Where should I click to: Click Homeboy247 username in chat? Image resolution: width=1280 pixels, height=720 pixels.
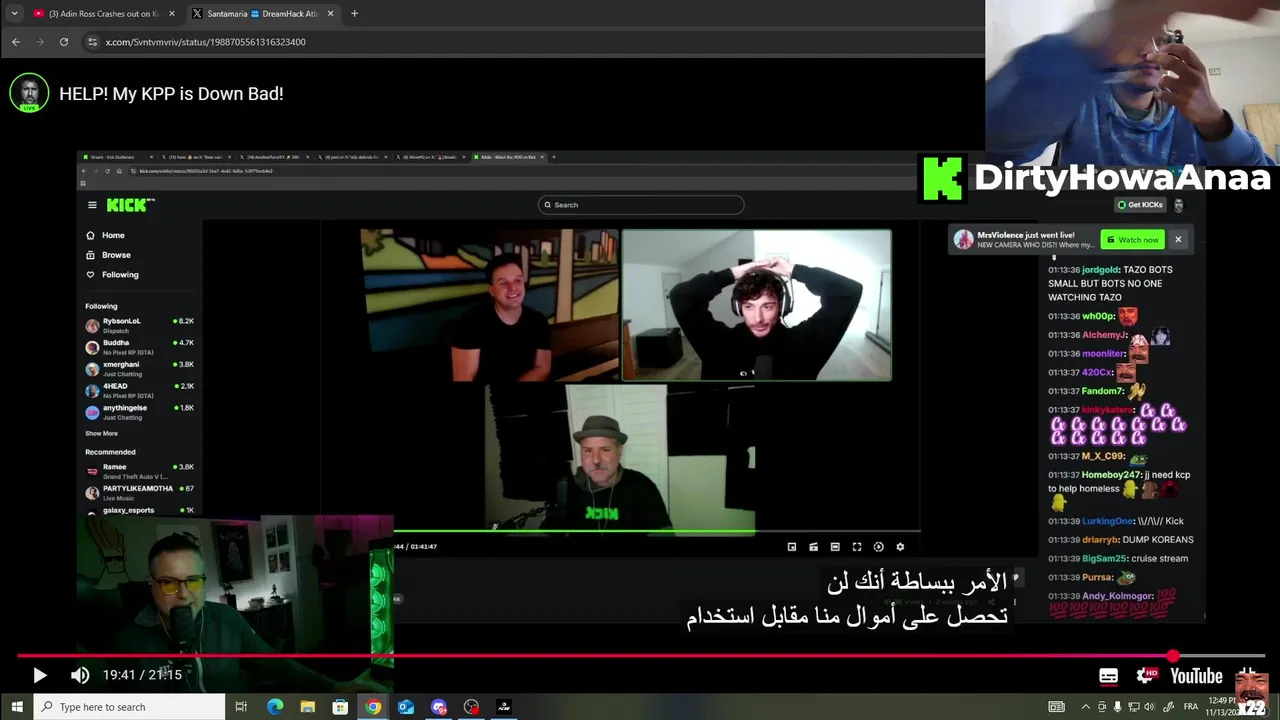coord(1111,475)
